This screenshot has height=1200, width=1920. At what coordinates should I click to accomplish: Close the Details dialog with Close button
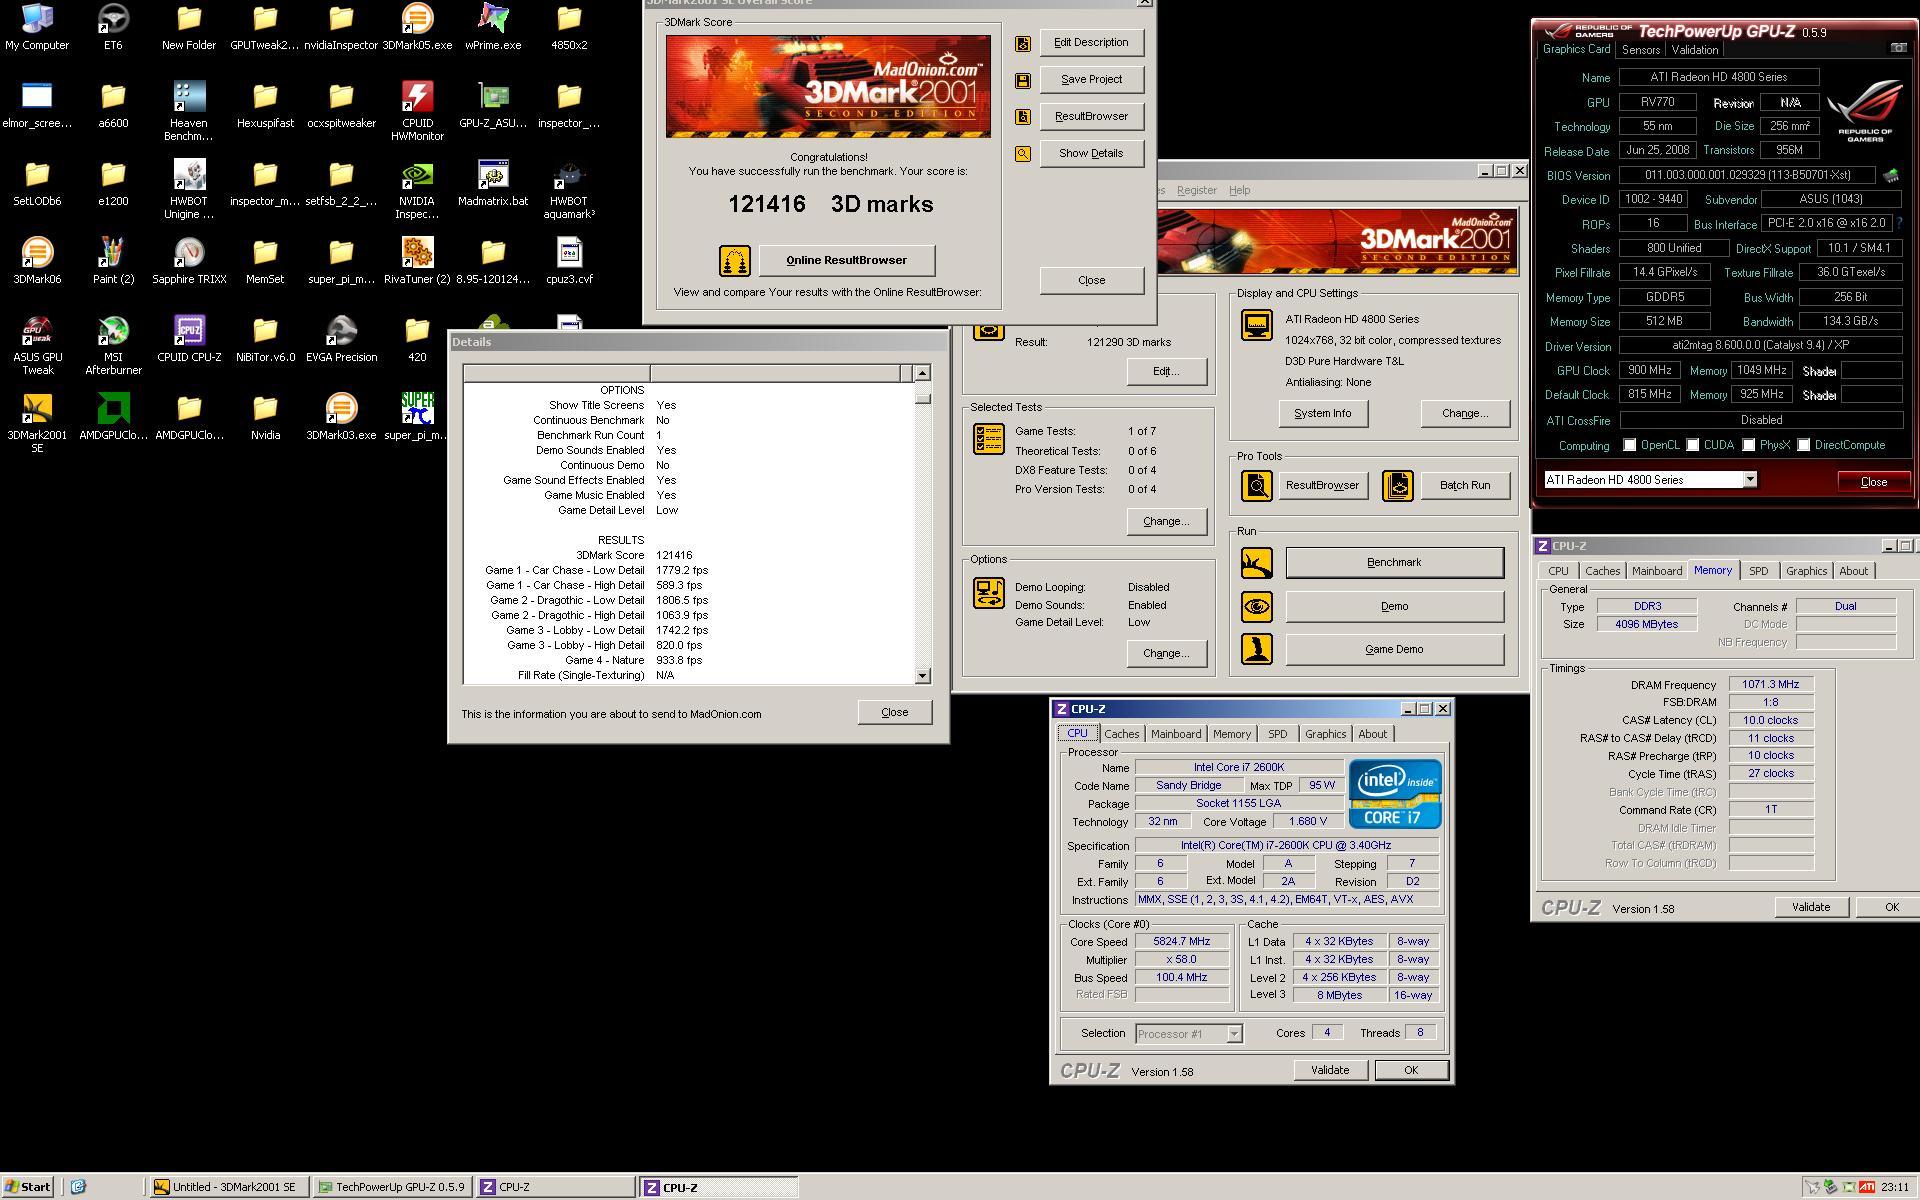click(x=894, y=712)
